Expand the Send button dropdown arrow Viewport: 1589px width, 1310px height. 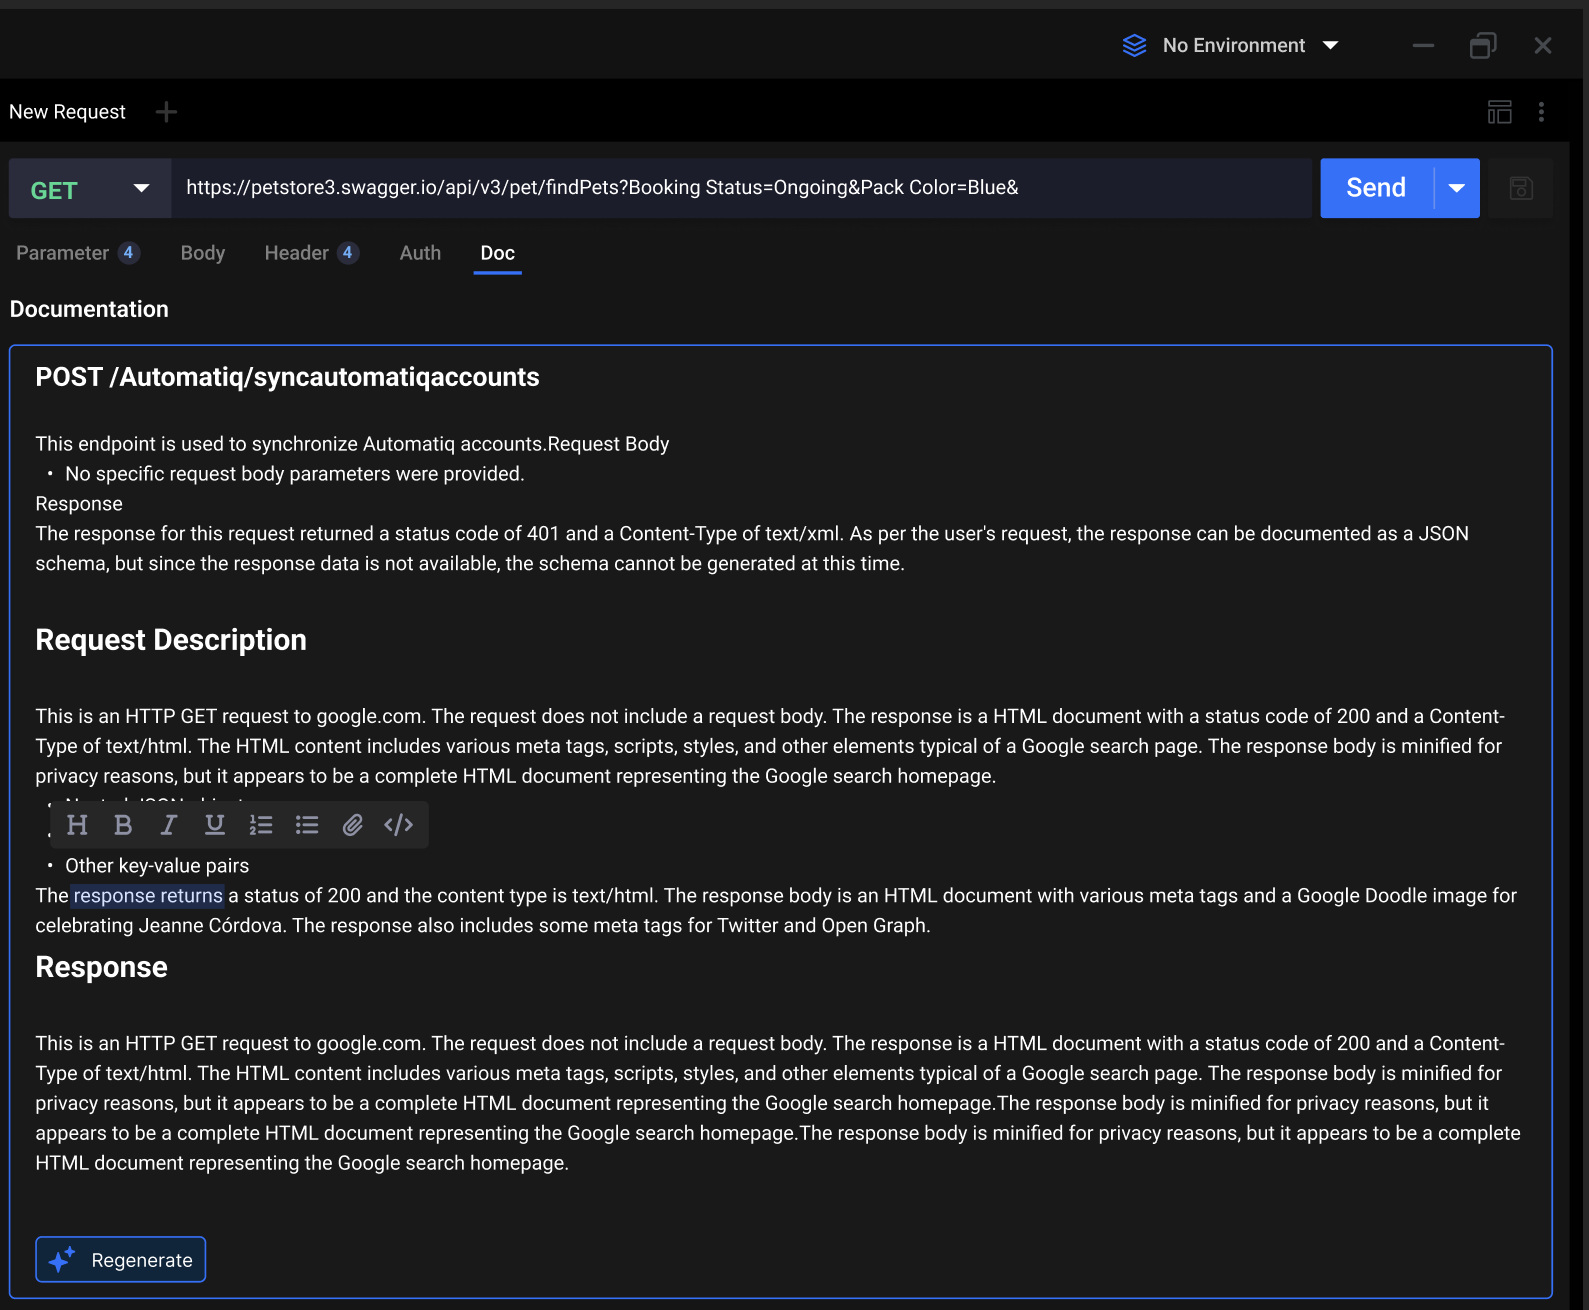pos(1457,188)
